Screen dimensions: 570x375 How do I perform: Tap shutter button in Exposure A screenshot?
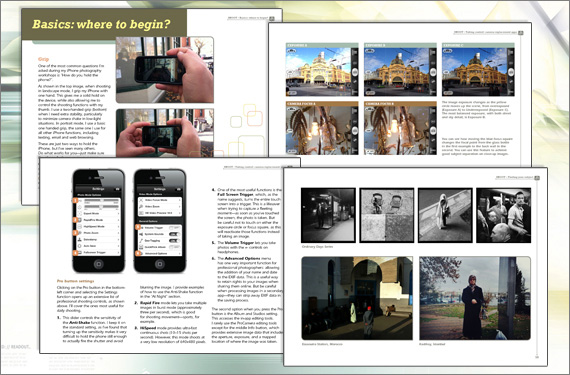click(355, 72)
